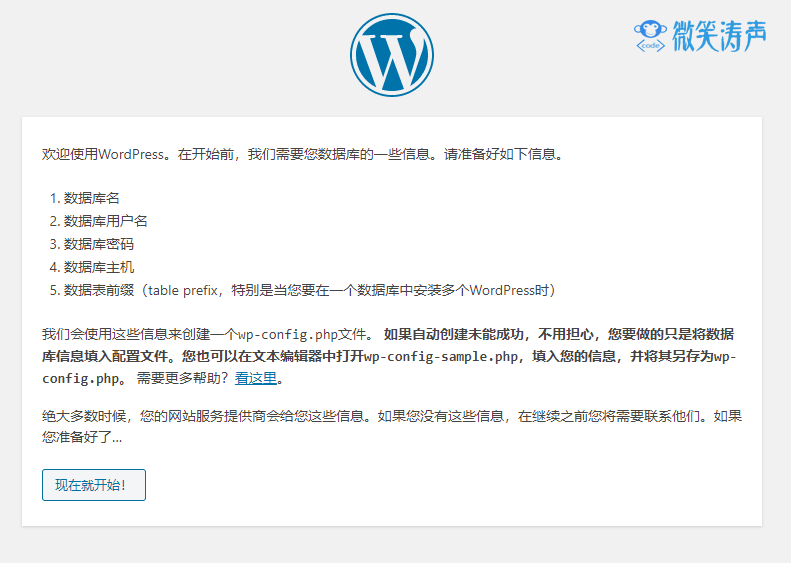Click the WordPress logo at top

click(392, 55)
